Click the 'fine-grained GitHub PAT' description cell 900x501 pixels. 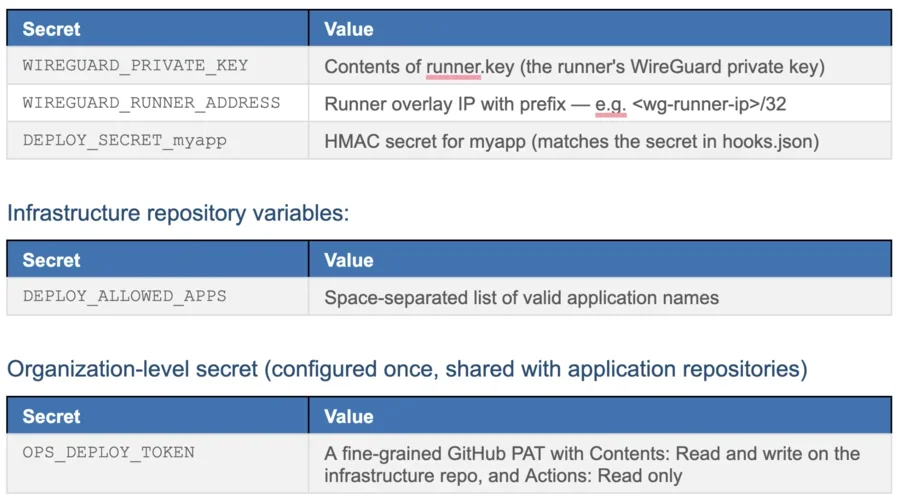592,465
